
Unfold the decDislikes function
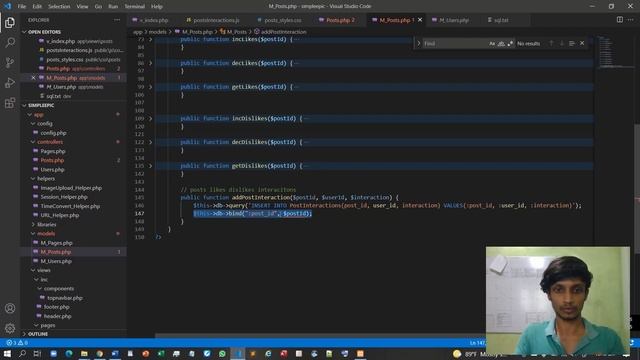[x=151, y=142]
